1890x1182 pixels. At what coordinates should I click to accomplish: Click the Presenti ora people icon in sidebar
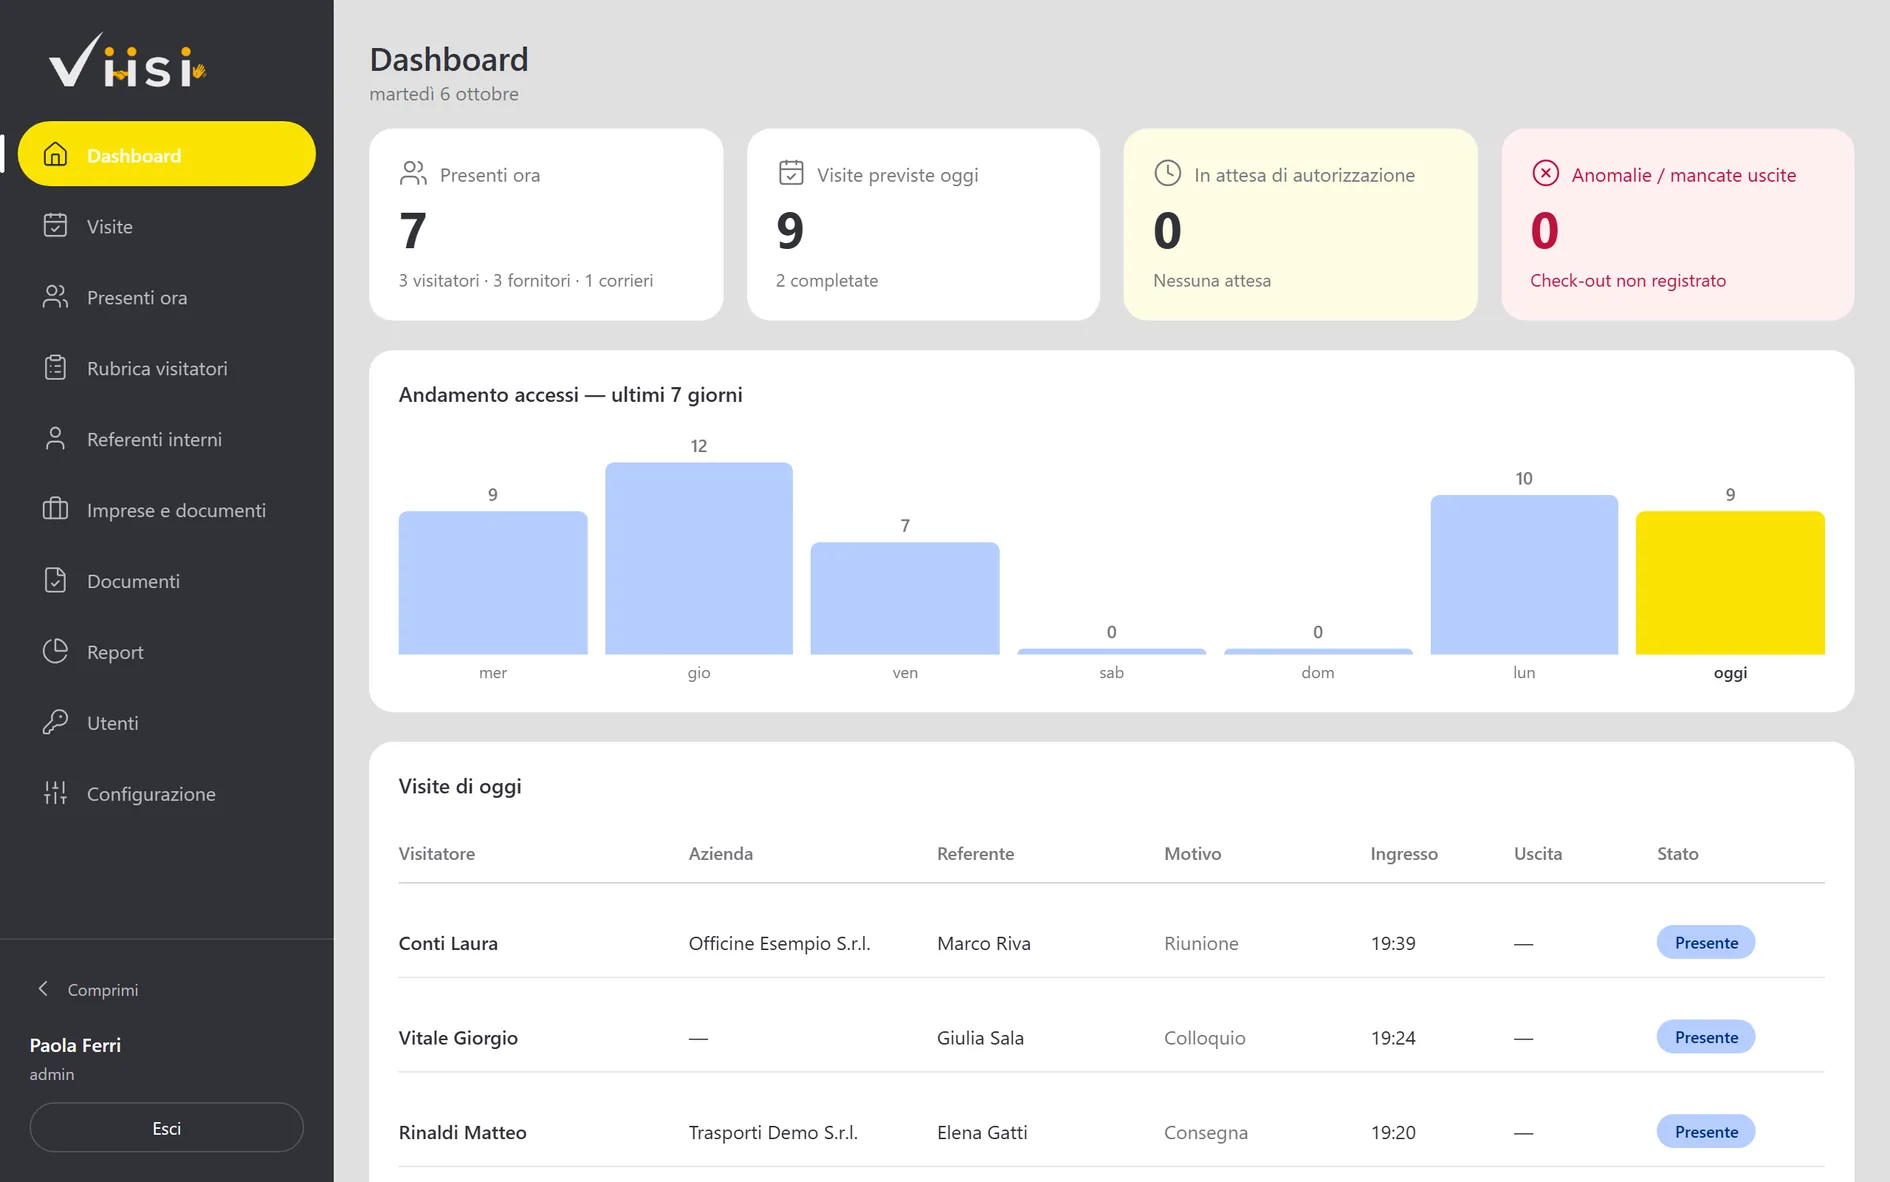[56, 296]
